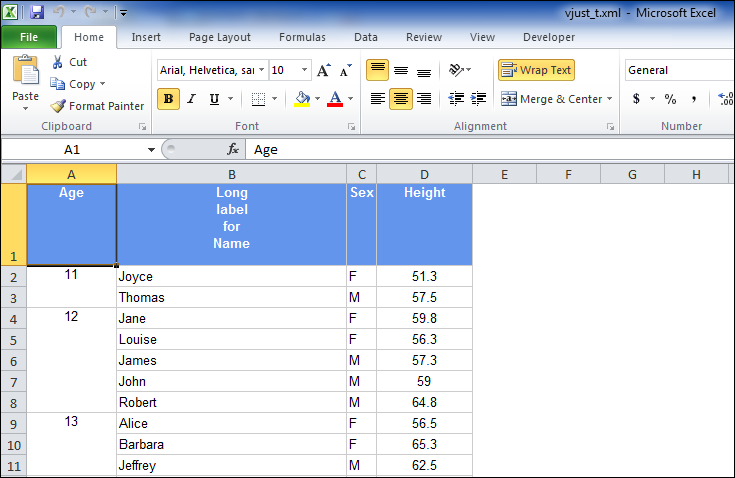Click the Percent Style icon

pyautogui.click(x=670, y=99)
